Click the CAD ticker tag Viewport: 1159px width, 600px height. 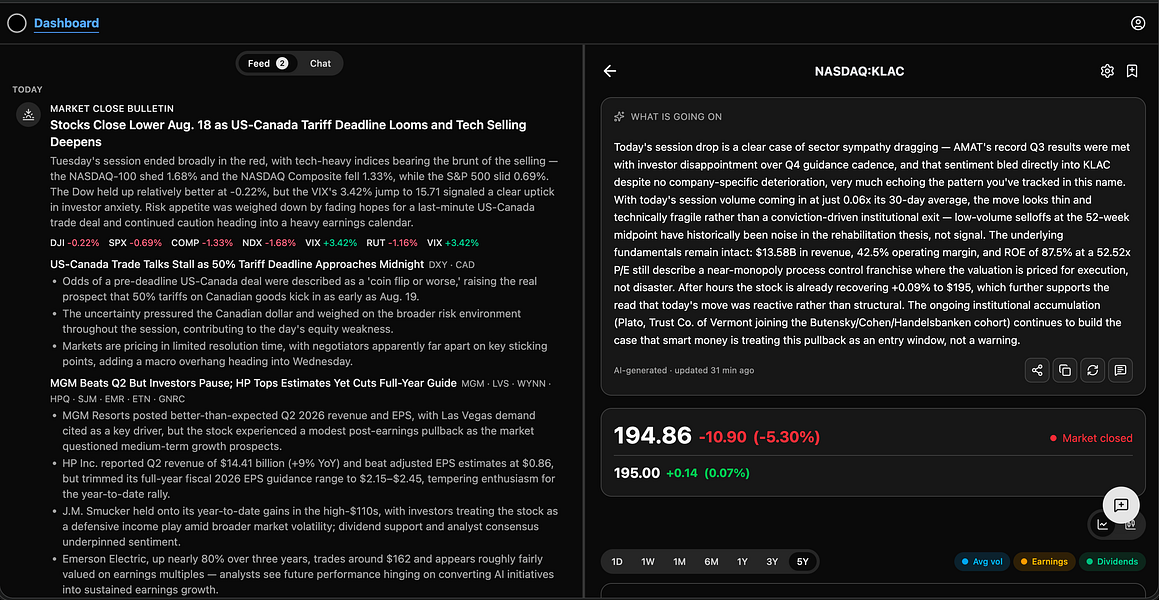466,265
